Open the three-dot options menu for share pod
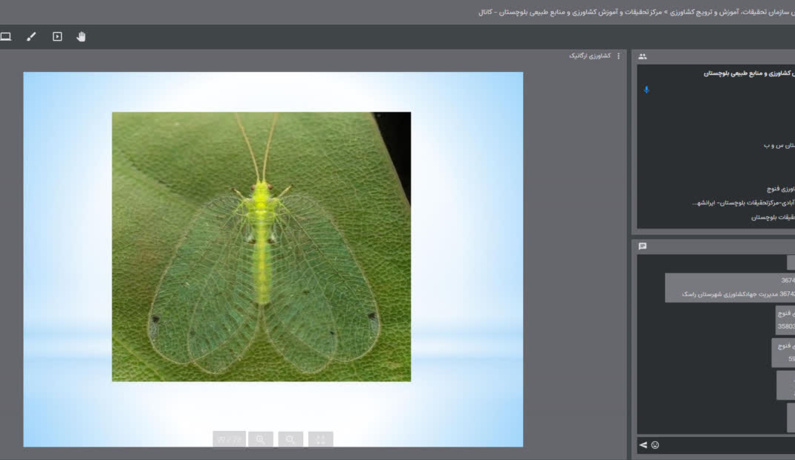 pyautogui.click(x=619, y=56)
